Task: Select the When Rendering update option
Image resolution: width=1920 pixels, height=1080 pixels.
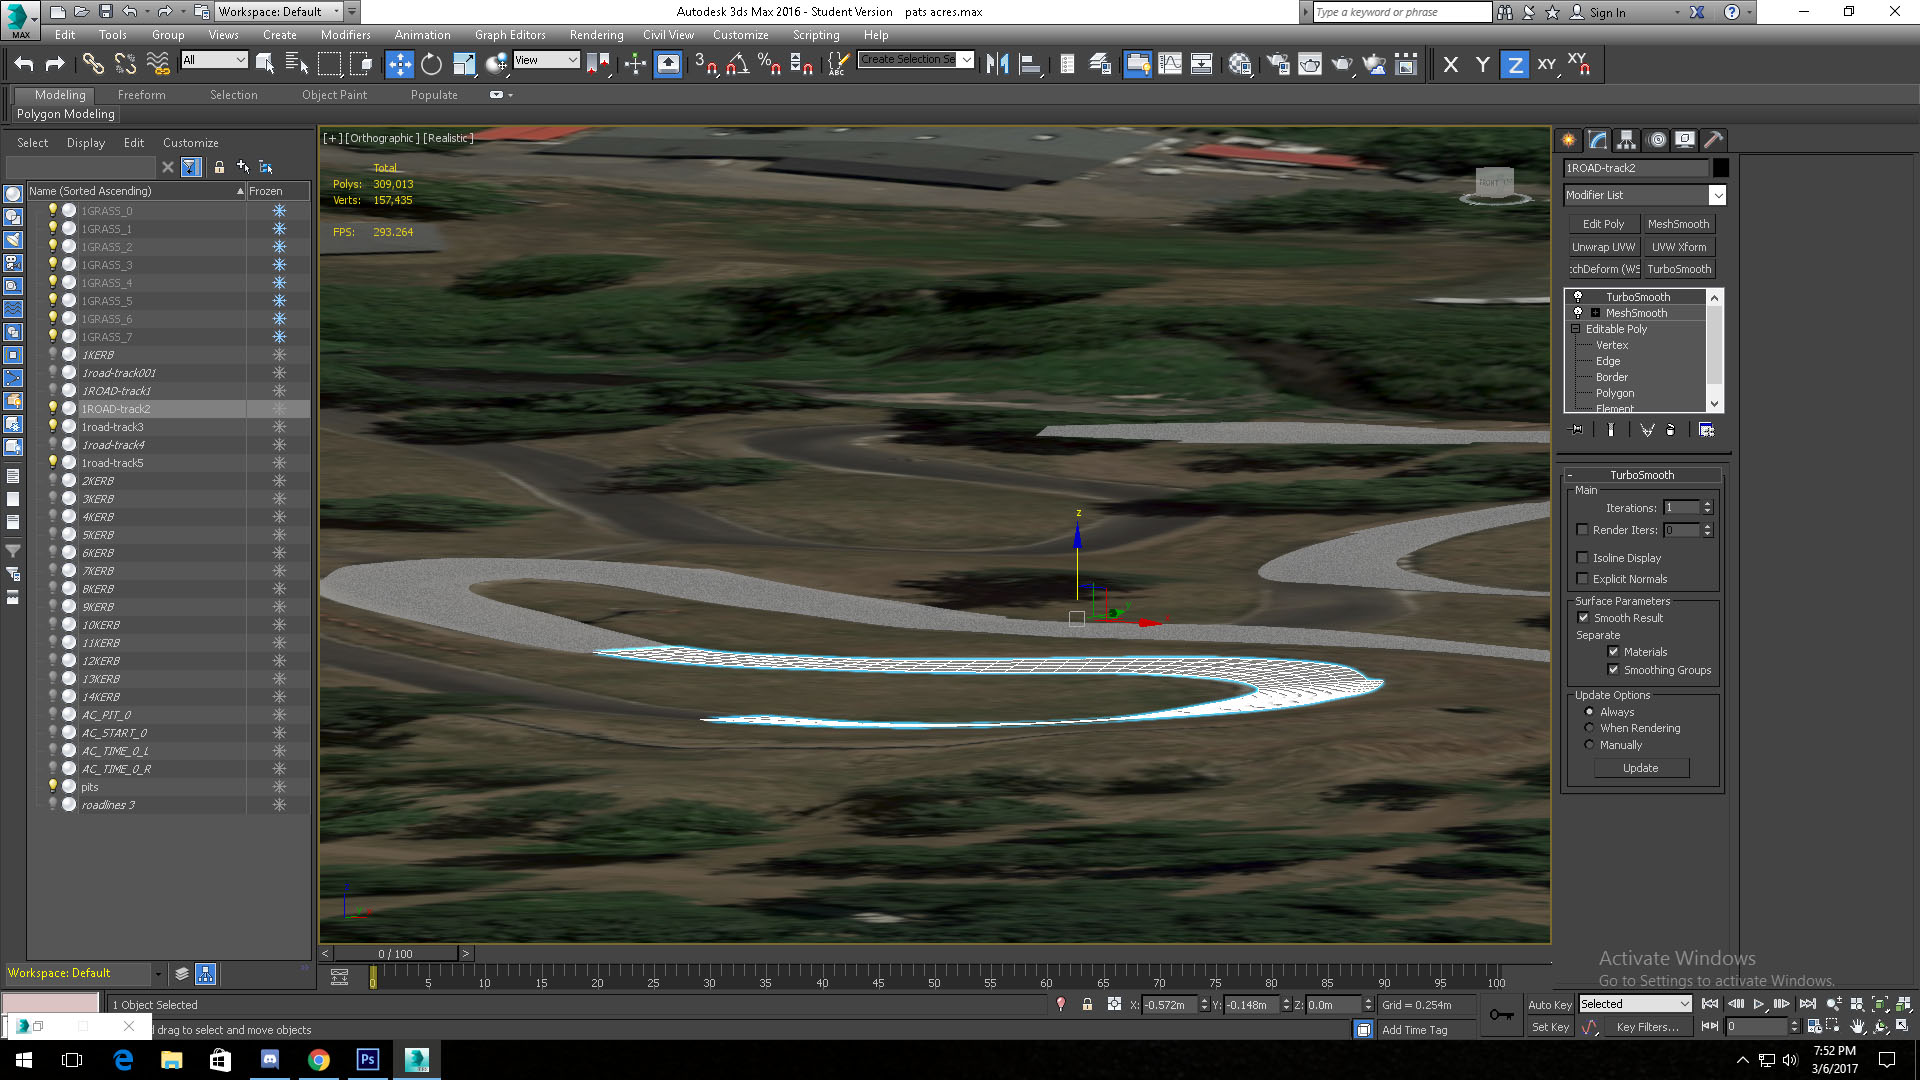Action: [1589, 728]
